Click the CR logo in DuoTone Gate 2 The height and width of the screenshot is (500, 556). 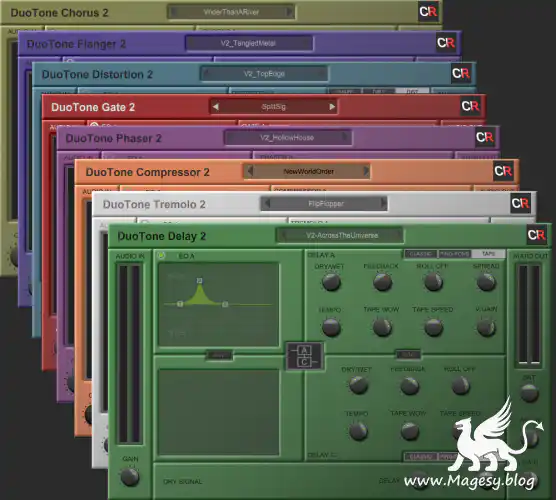tap(470, 106)
